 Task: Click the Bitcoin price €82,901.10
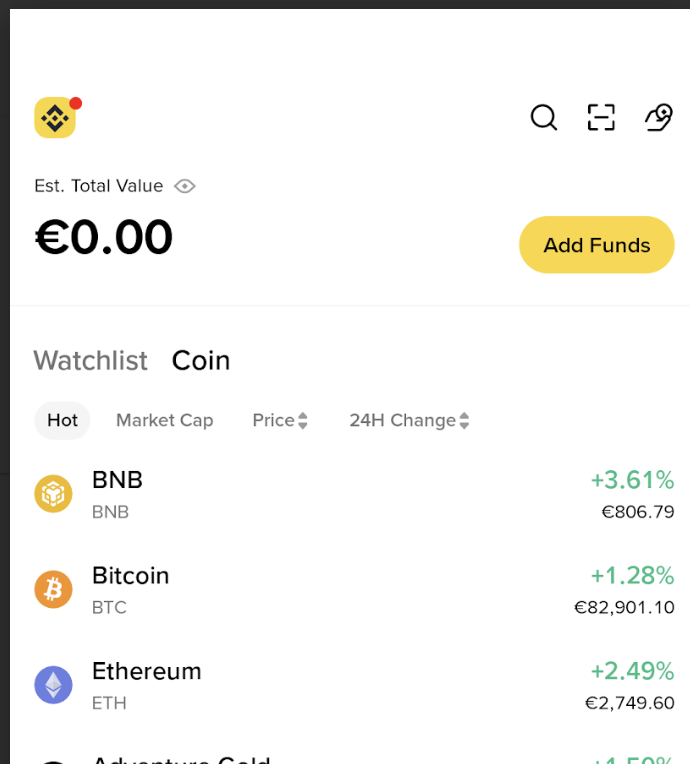[x=624, y=607]
